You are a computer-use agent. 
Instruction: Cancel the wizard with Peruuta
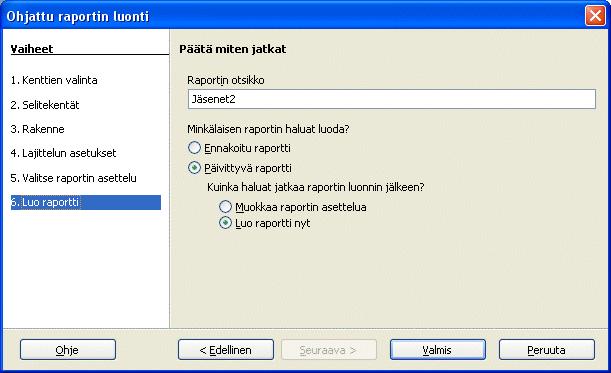(547, 350)
